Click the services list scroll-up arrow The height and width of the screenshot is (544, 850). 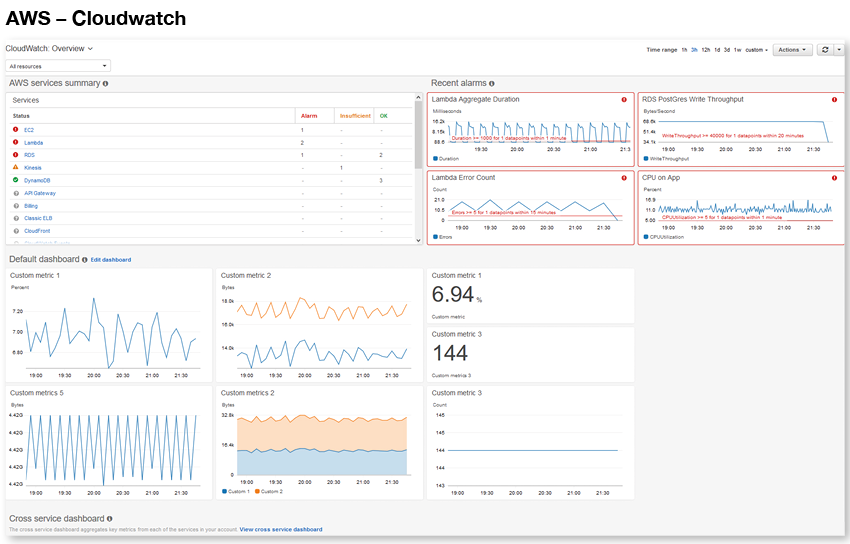click(418, 97)
